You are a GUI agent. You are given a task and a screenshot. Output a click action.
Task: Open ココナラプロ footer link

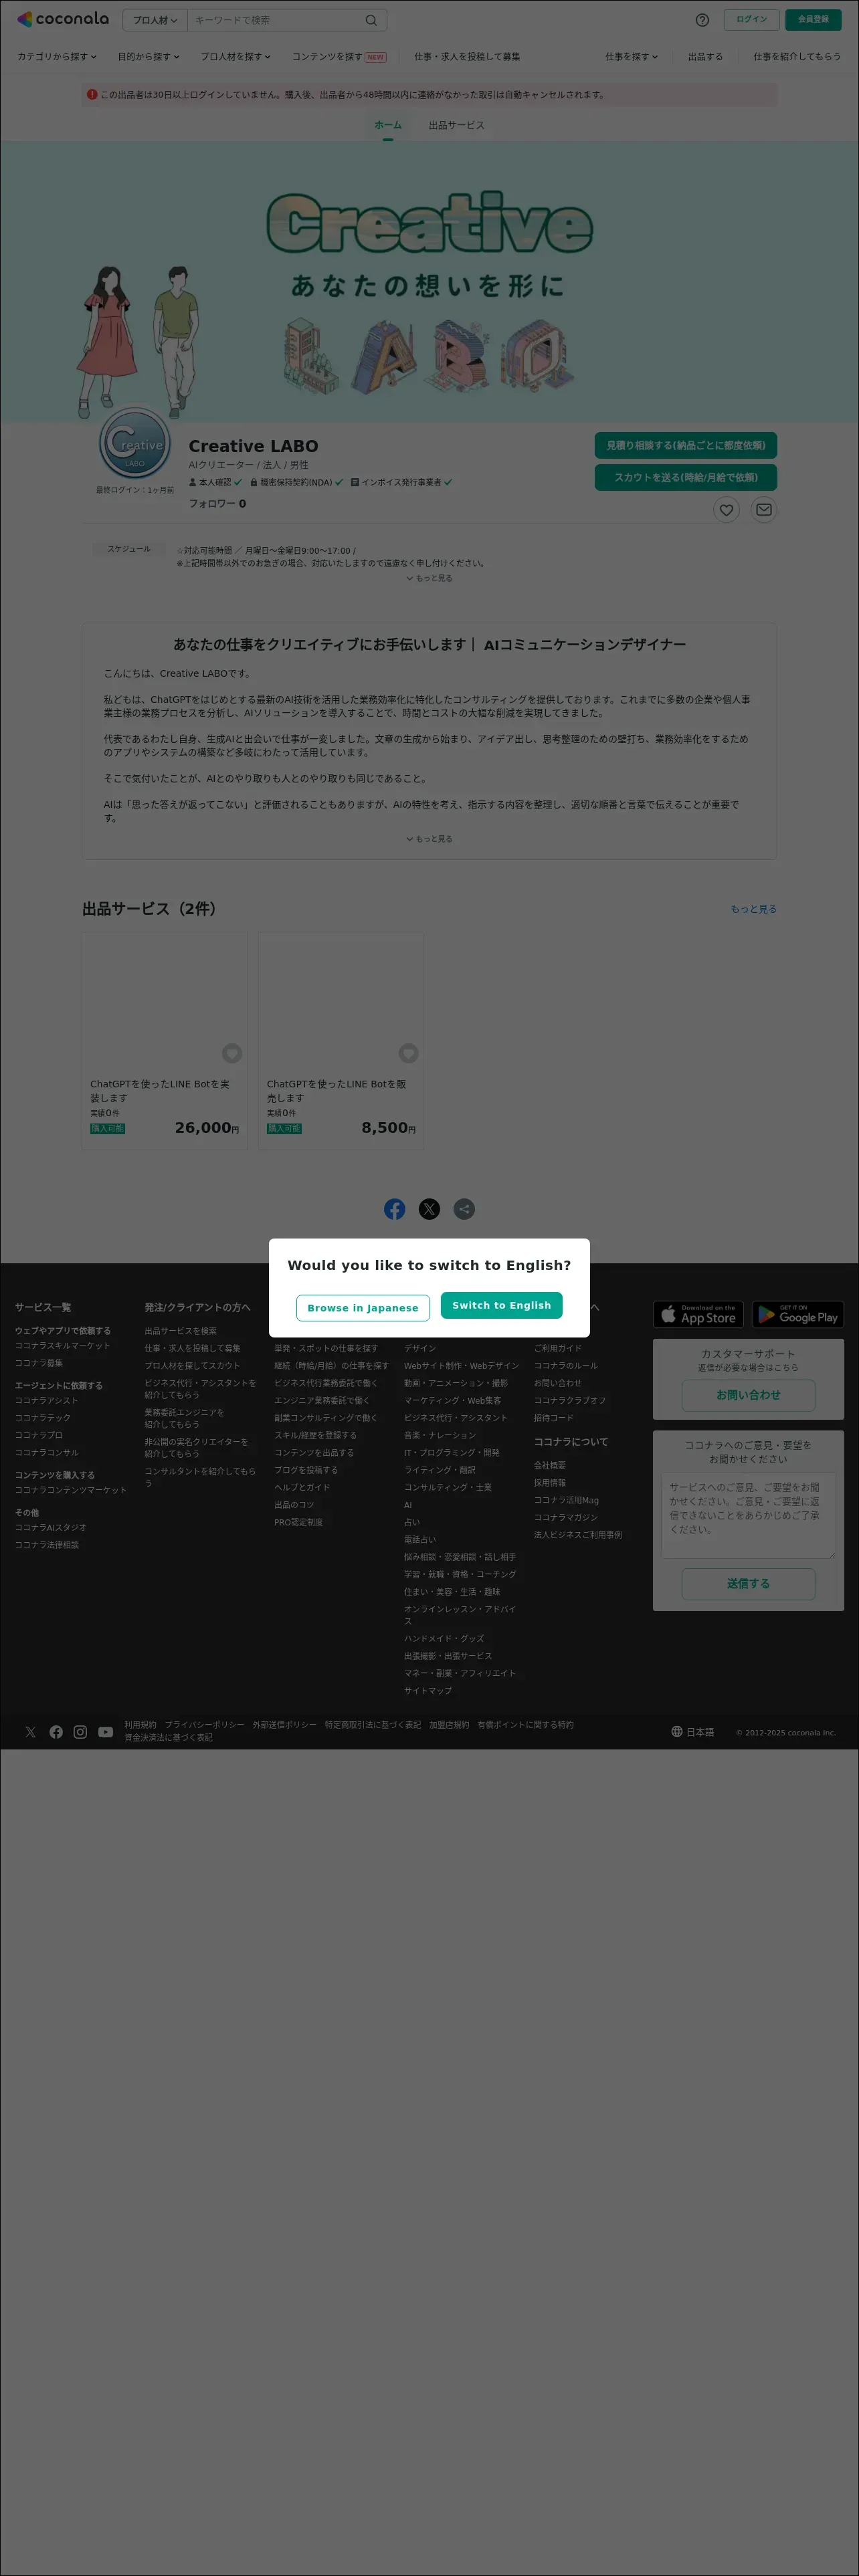39,1435
